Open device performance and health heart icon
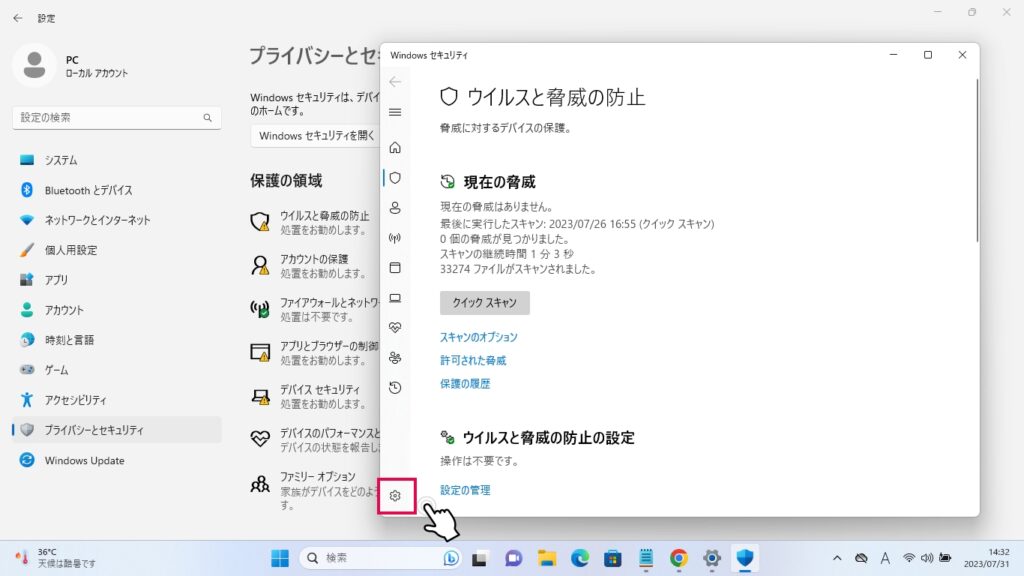Screen dimensions: 1024x576 (x=395, y=328)
